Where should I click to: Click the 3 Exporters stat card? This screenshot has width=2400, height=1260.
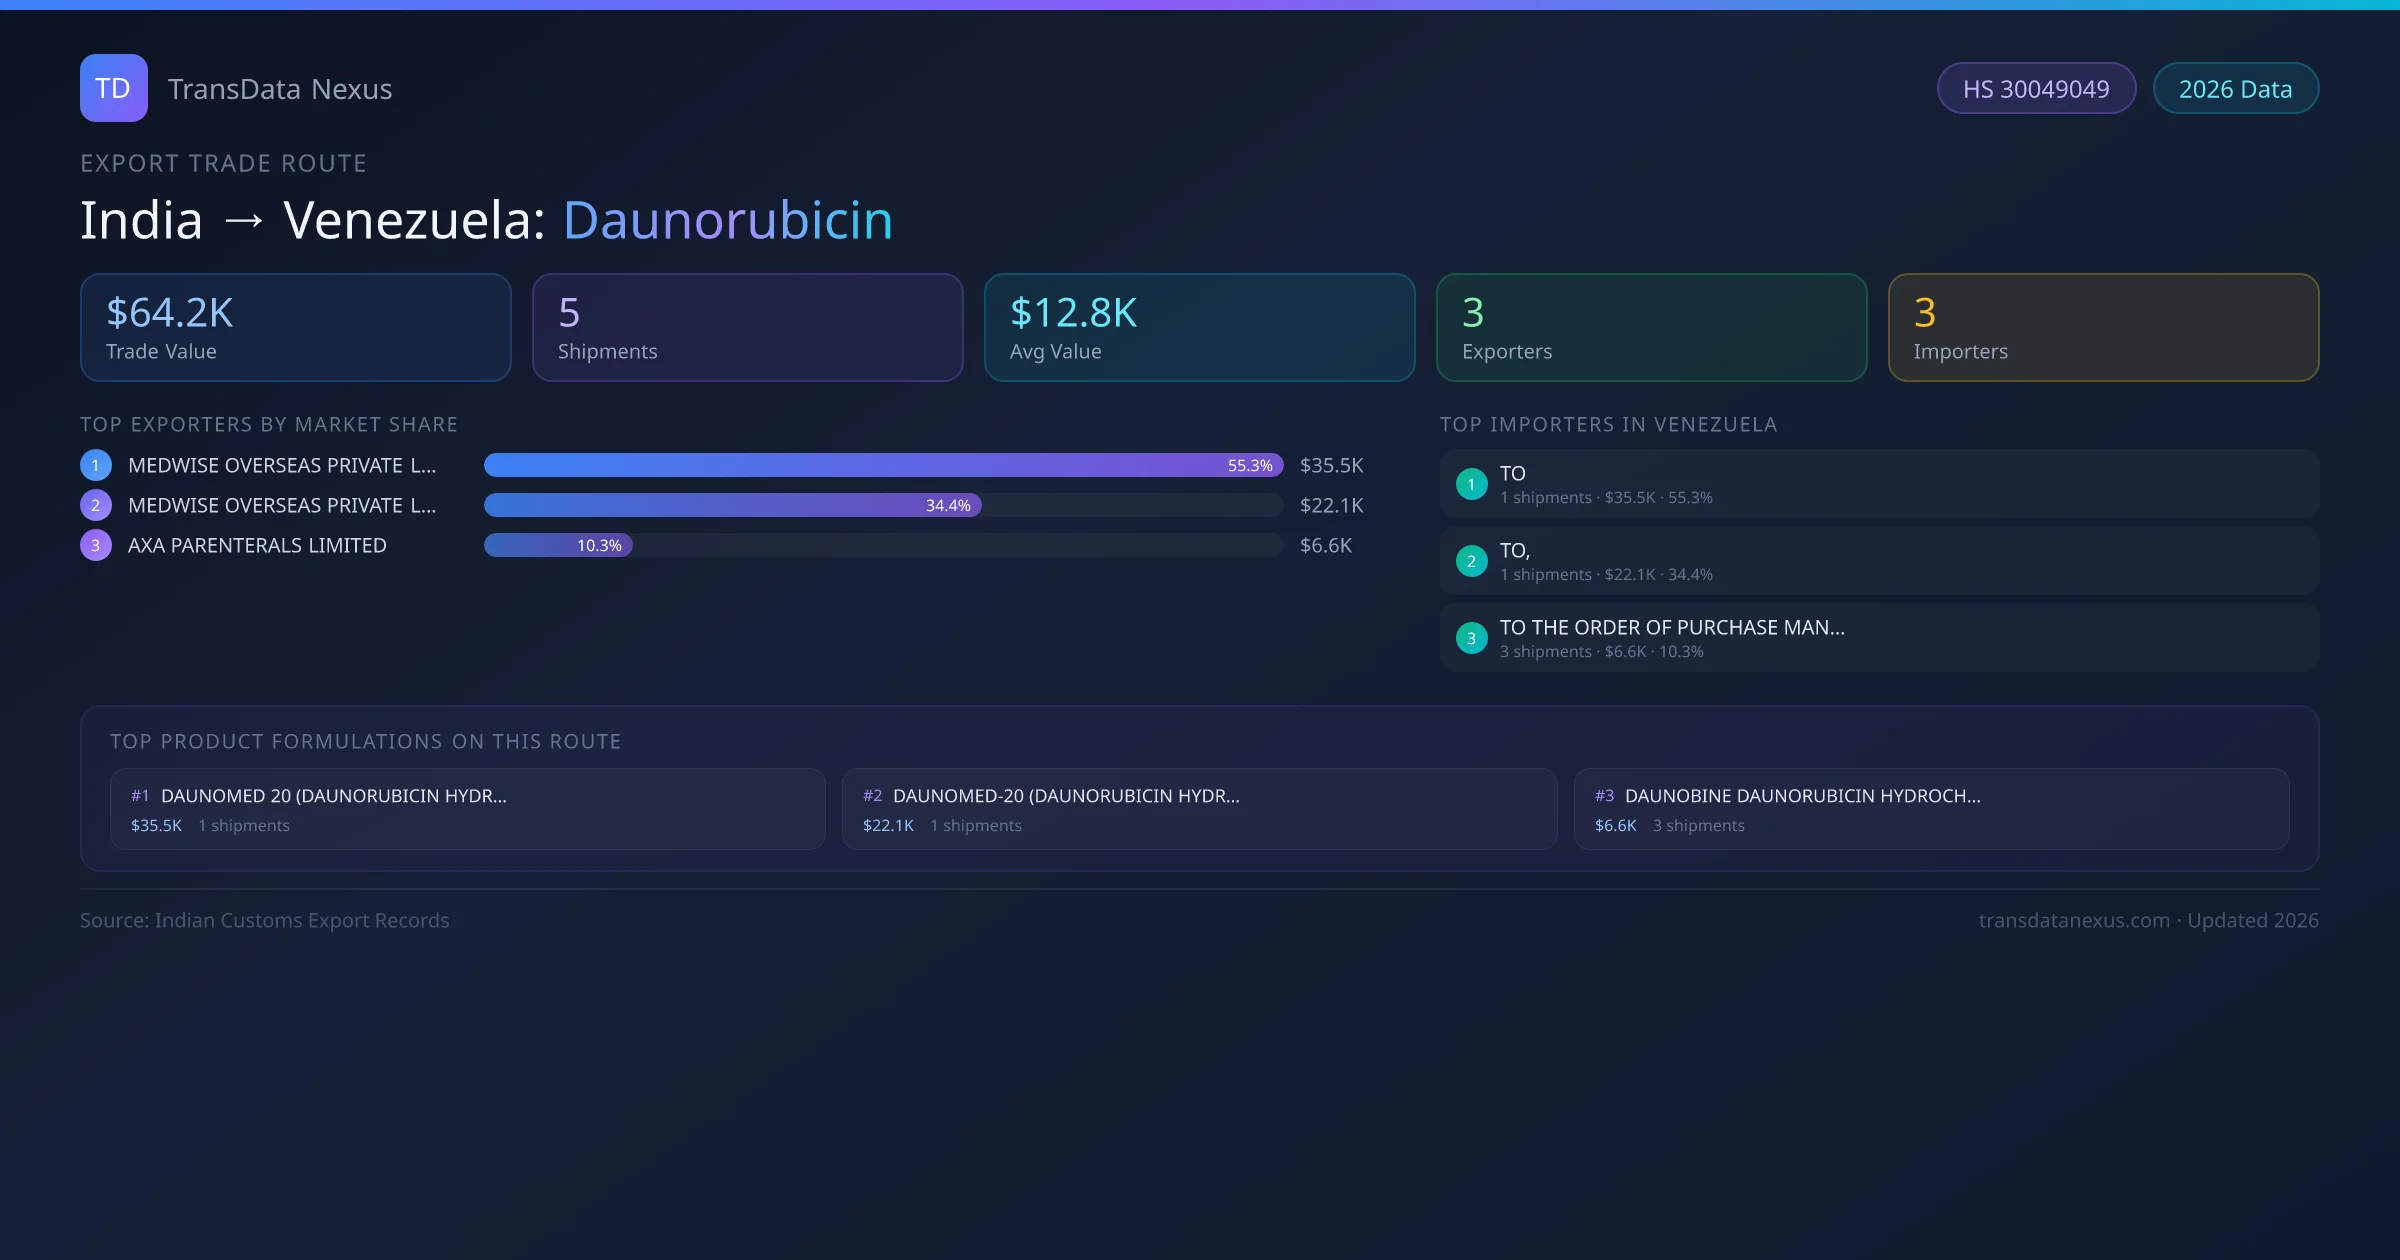coord(1651,328)
